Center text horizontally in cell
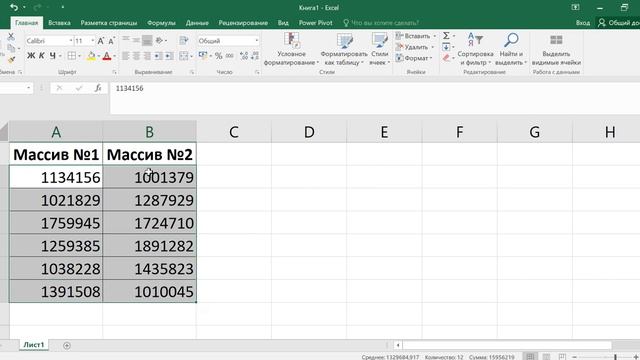Viewport: 640px width, 360px height. tap(136, 56)
